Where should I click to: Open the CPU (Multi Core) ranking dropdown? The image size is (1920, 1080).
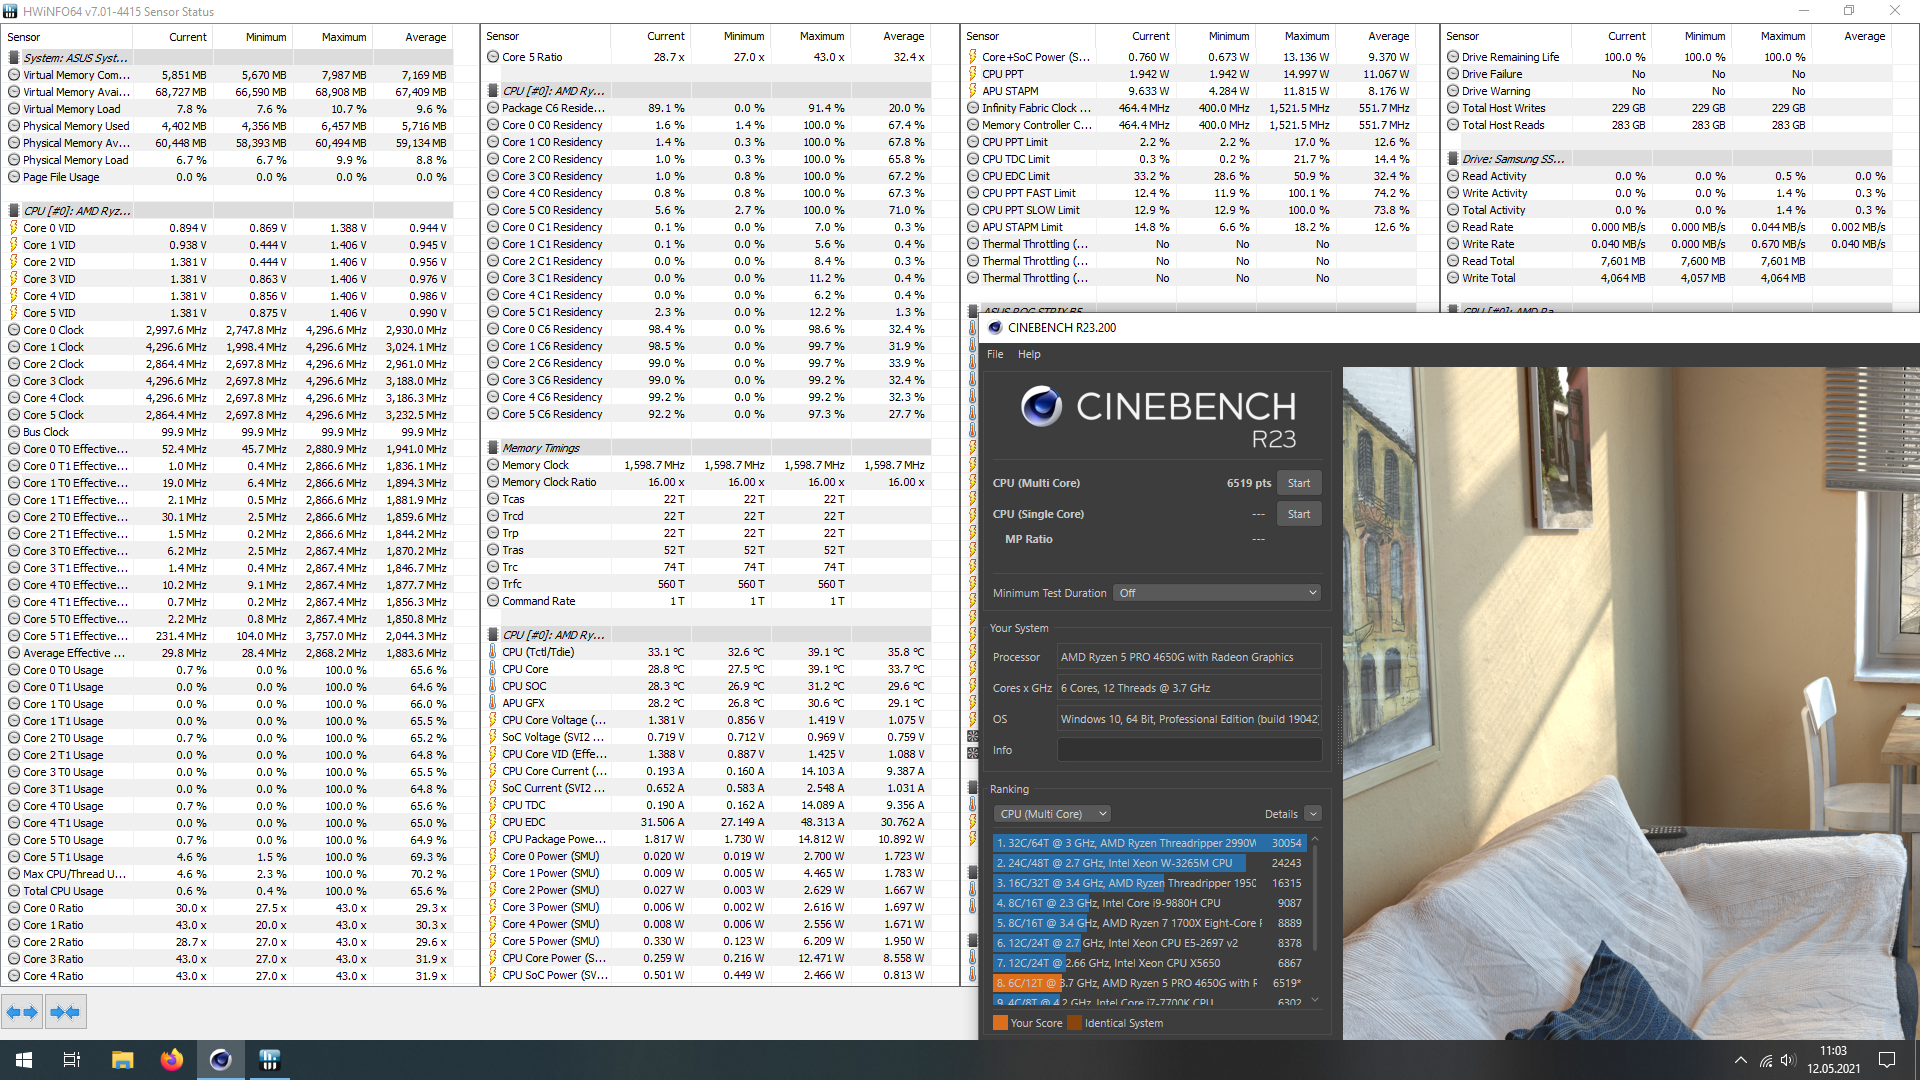coord(1053,814)
